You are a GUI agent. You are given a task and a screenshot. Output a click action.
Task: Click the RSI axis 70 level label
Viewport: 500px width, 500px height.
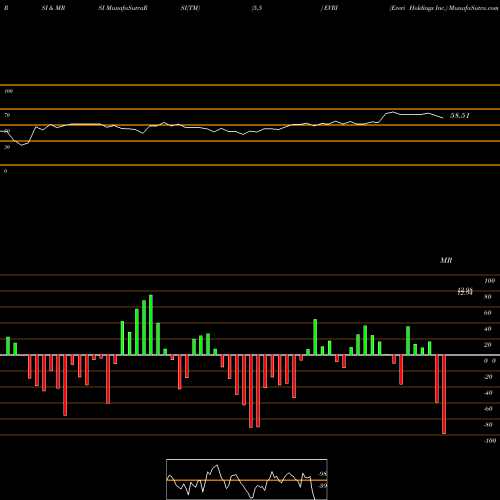click(7, 115)
